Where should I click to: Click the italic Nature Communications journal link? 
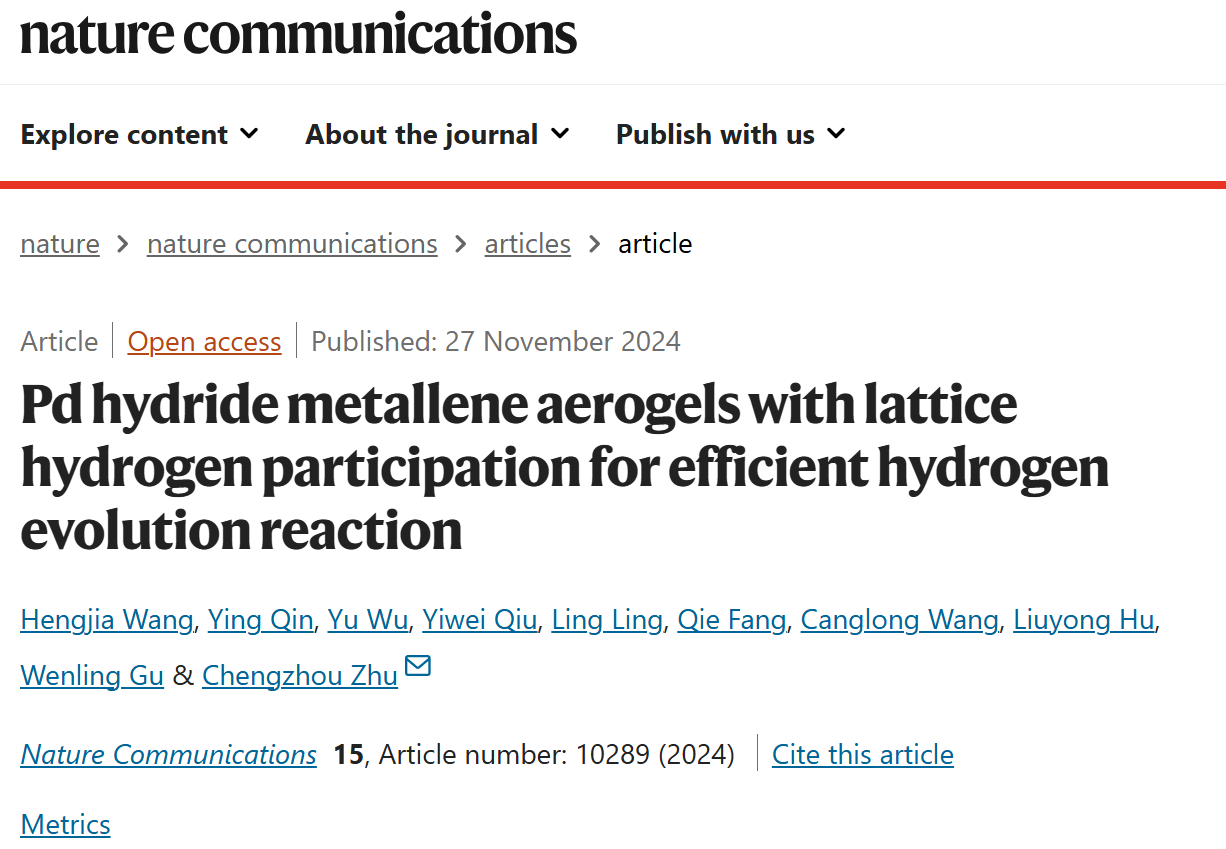point(169,754)
